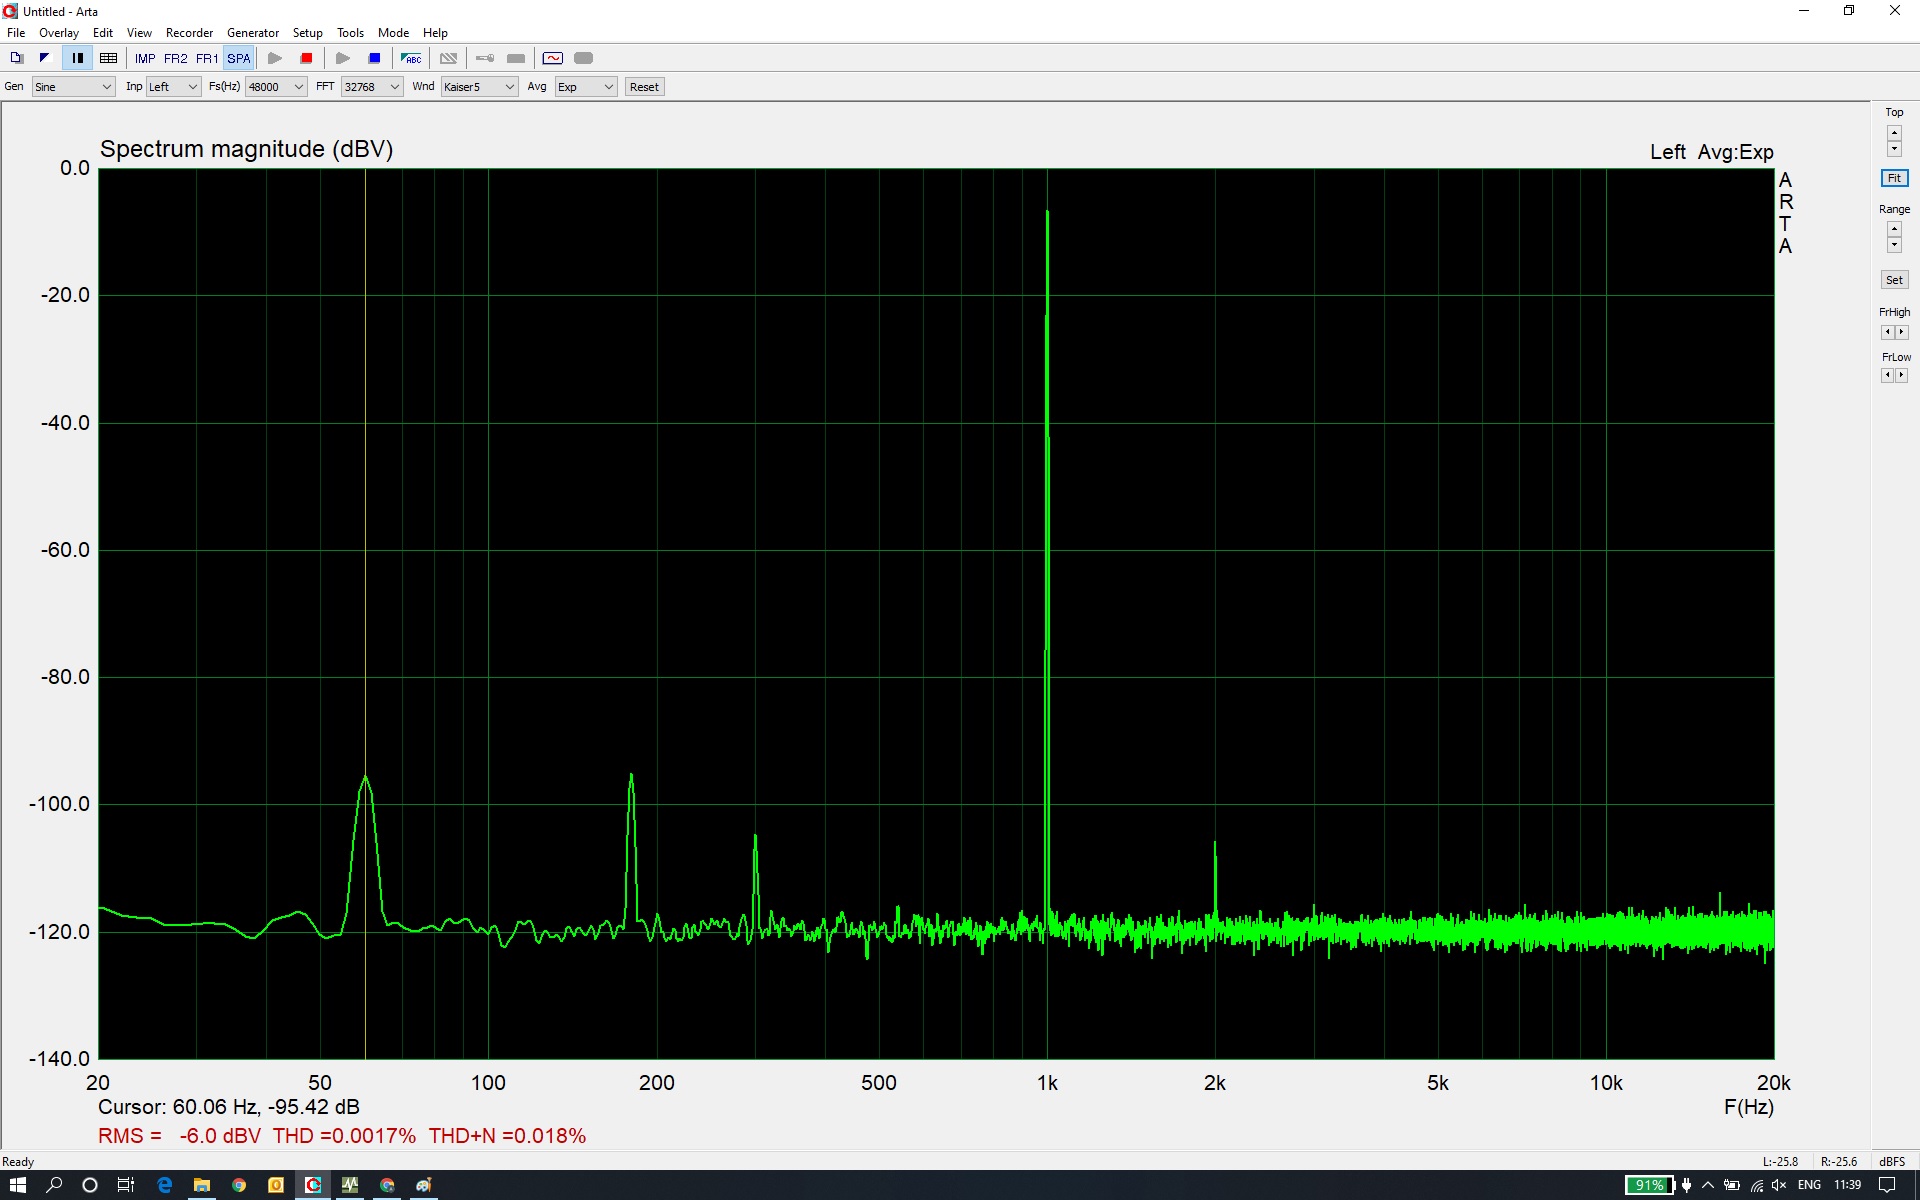Open Task View on the taskbar
The height and width of the screenshot is (1200, 1920).
click(126, 1185)
